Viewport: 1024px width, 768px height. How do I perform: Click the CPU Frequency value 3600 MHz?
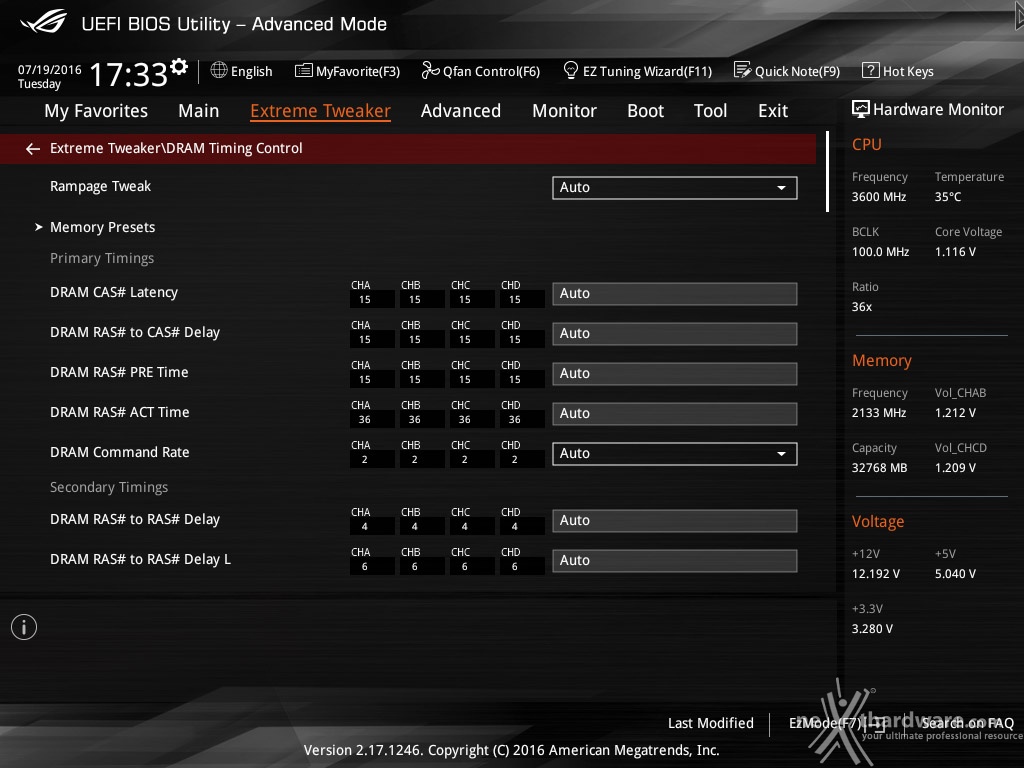pyautogui.click(x=879, y=197)
